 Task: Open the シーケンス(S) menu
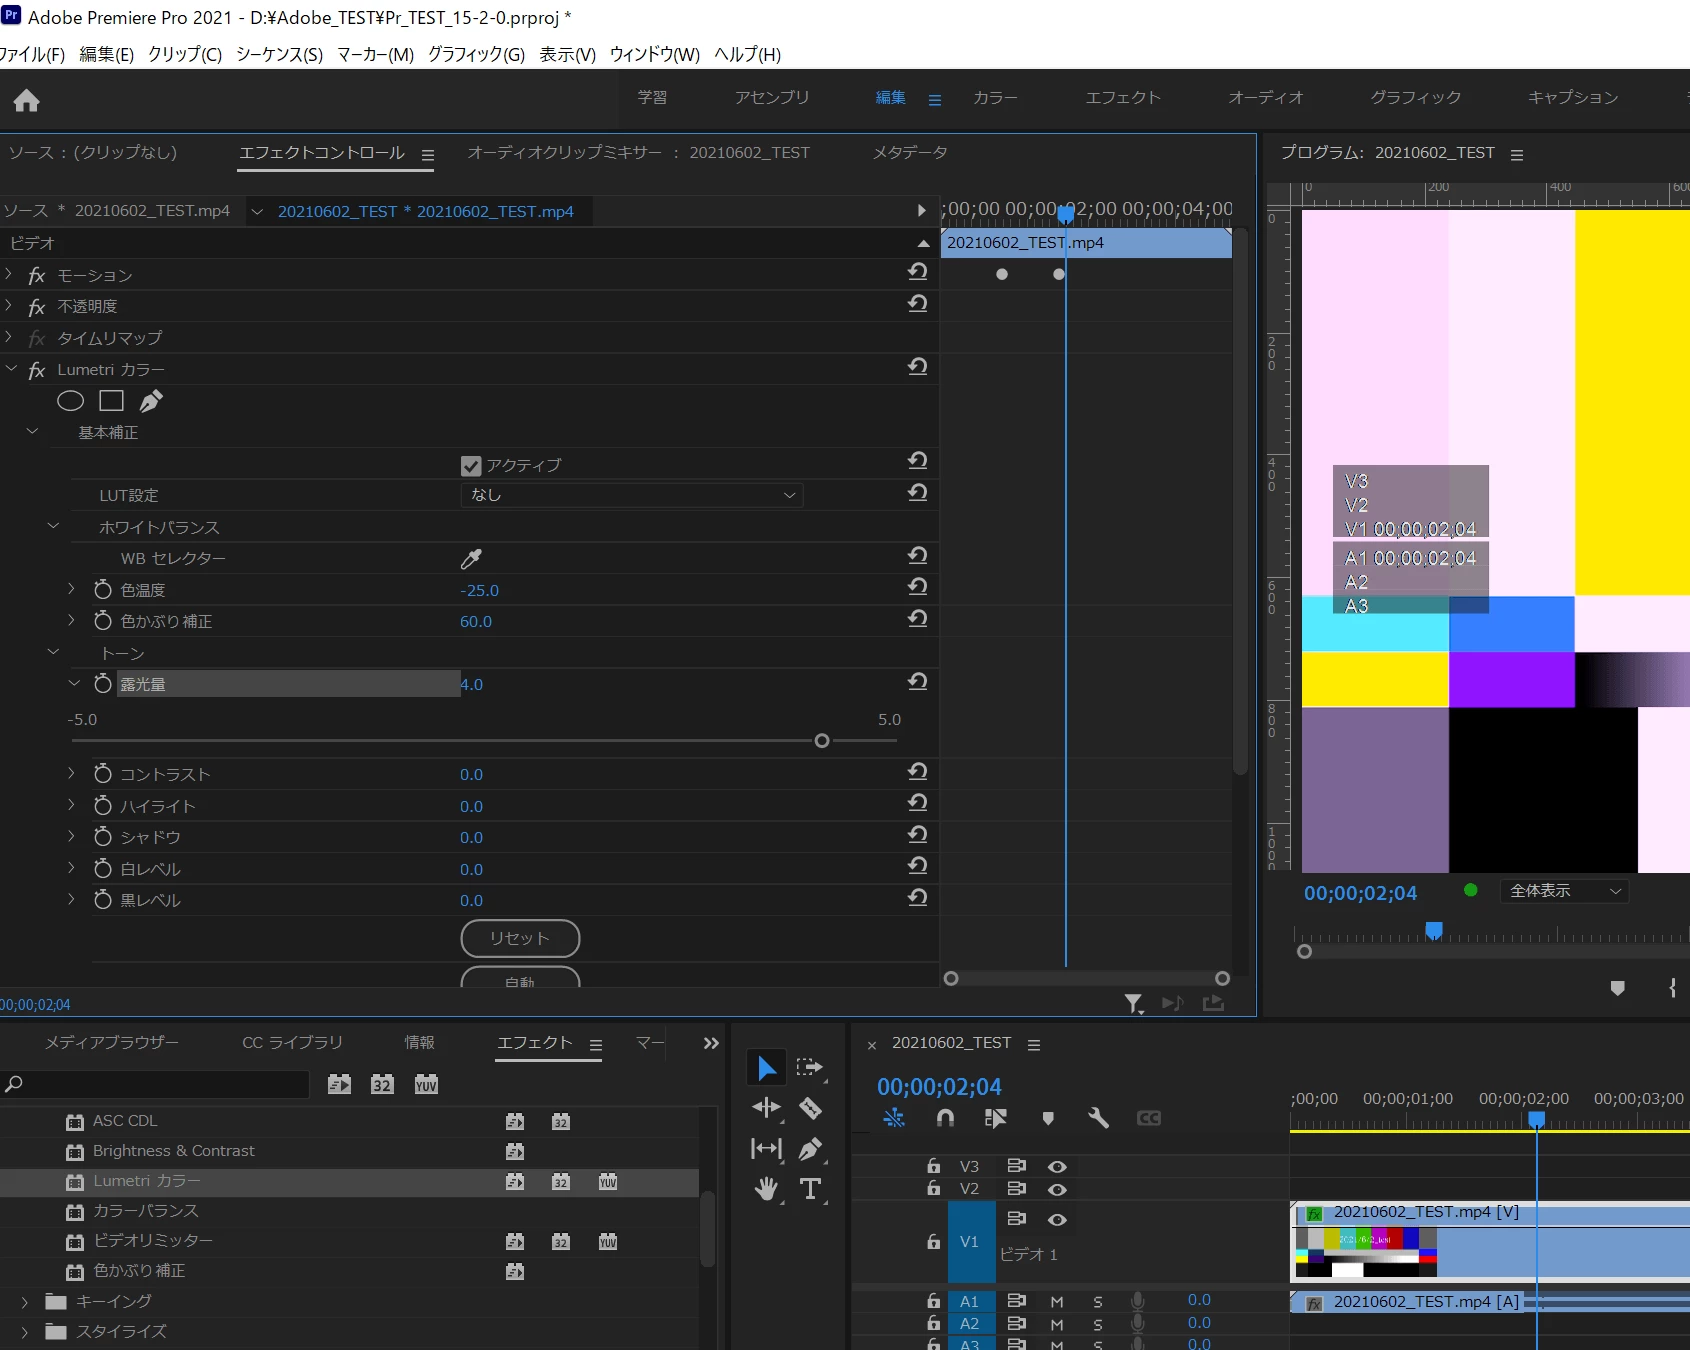pos(279,54)
